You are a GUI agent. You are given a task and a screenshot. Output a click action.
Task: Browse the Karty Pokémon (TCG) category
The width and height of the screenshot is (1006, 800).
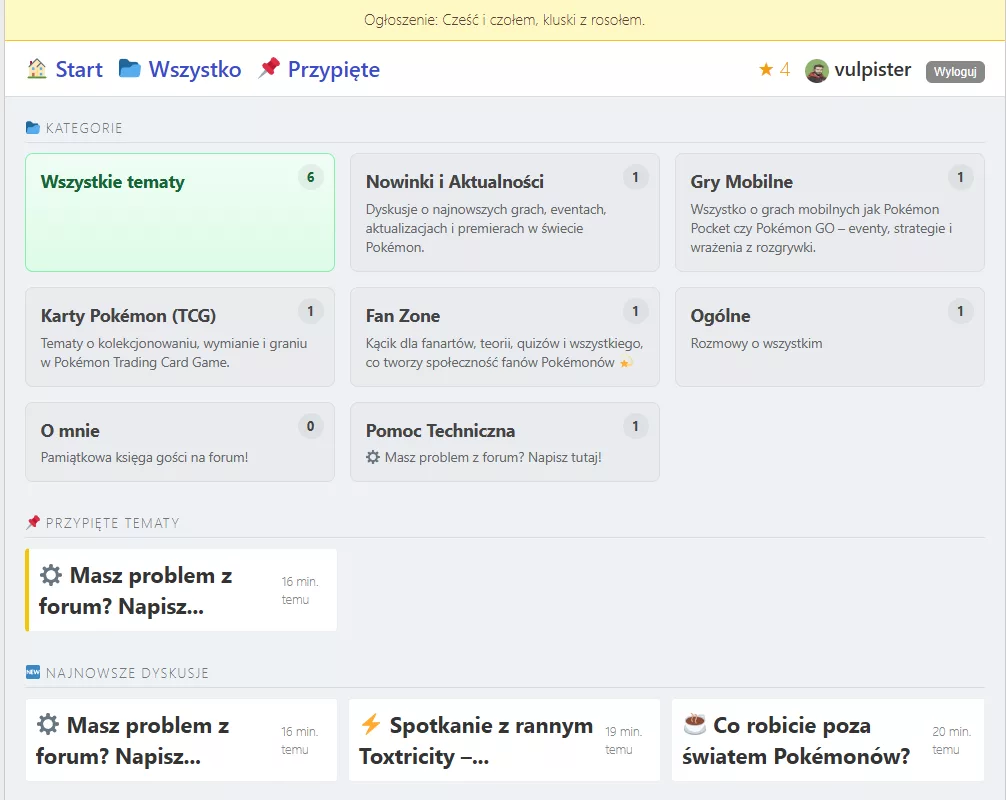180,337
